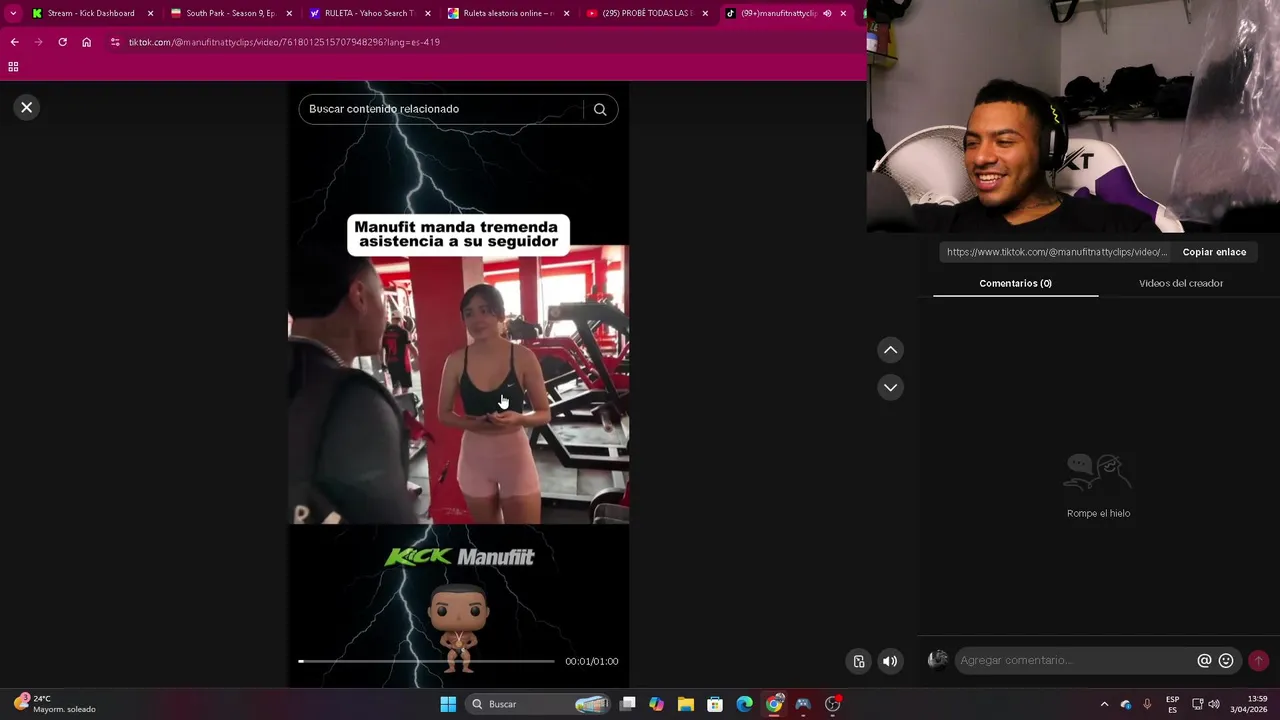The image size is (1280, 720).
Task: Click the Copiar enlace button
Action: click(1214, 252)
